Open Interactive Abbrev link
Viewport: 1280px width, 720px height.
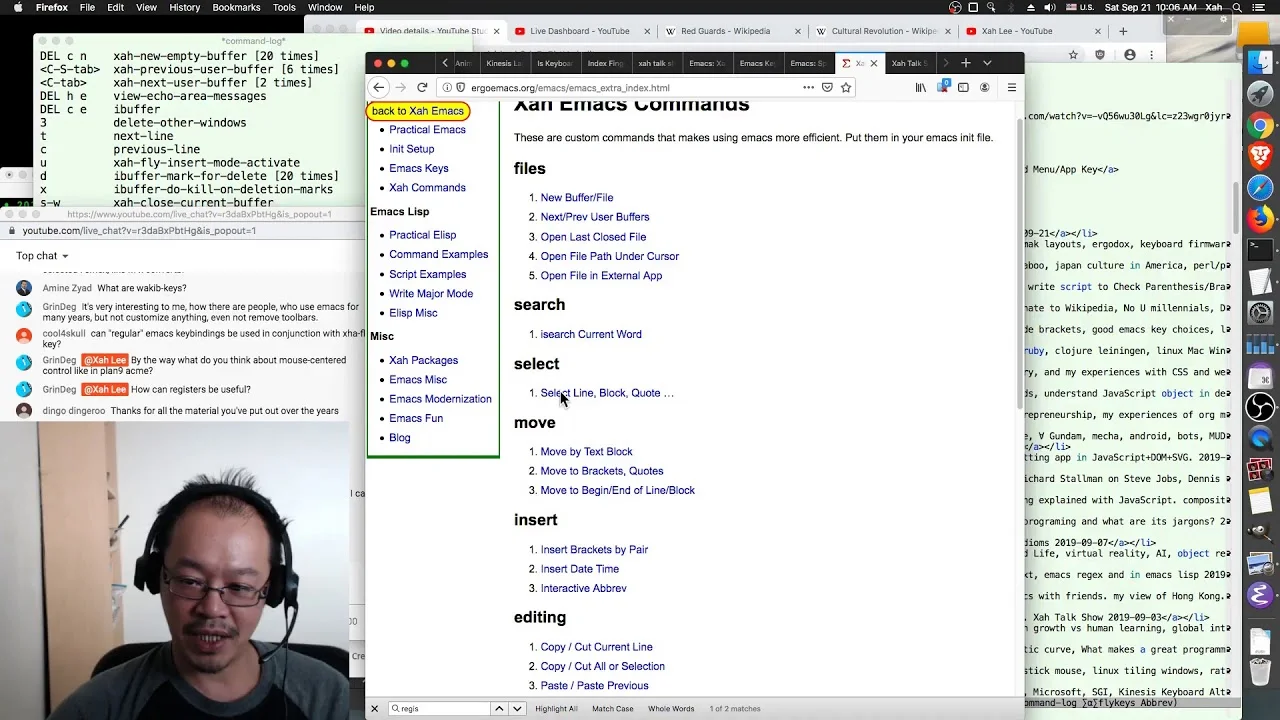point(583,589)
